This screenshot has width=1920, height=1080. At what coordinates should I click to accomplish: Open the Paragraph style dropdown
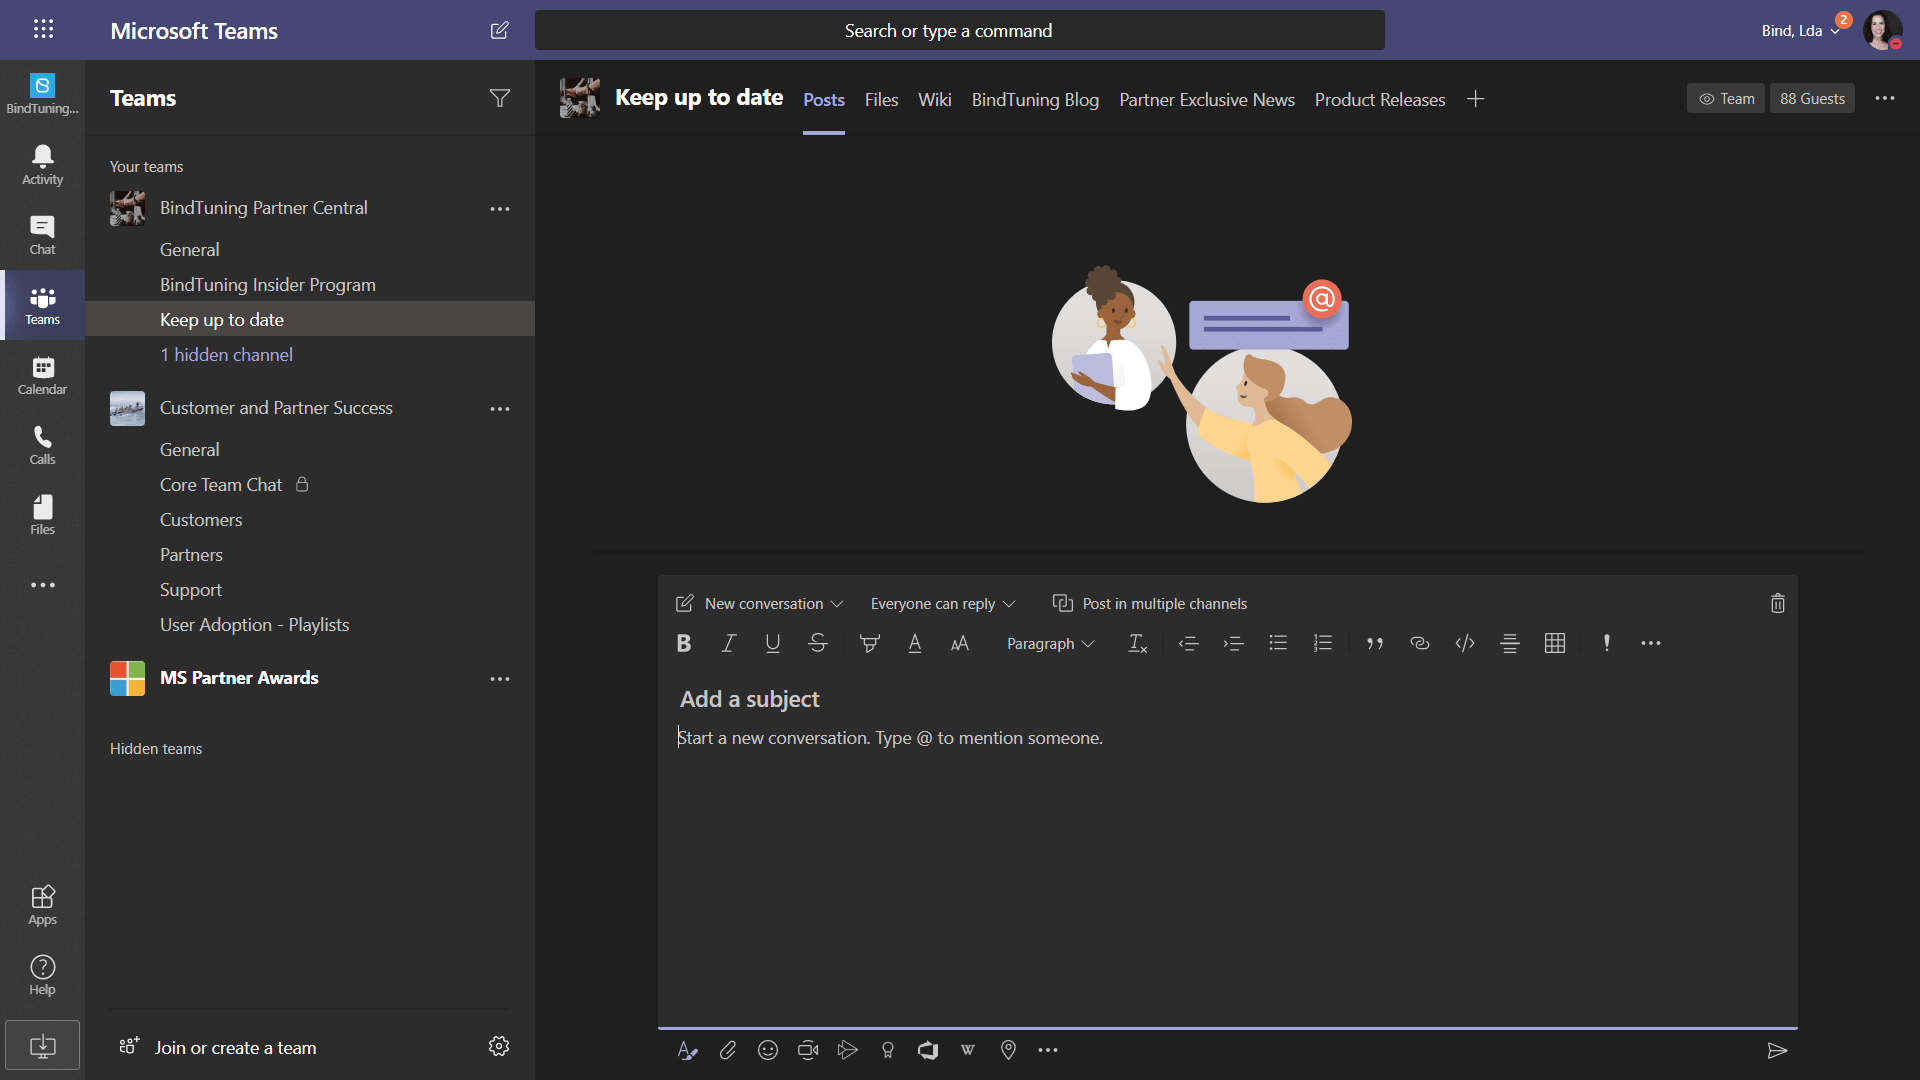[x=1050, y=643]
